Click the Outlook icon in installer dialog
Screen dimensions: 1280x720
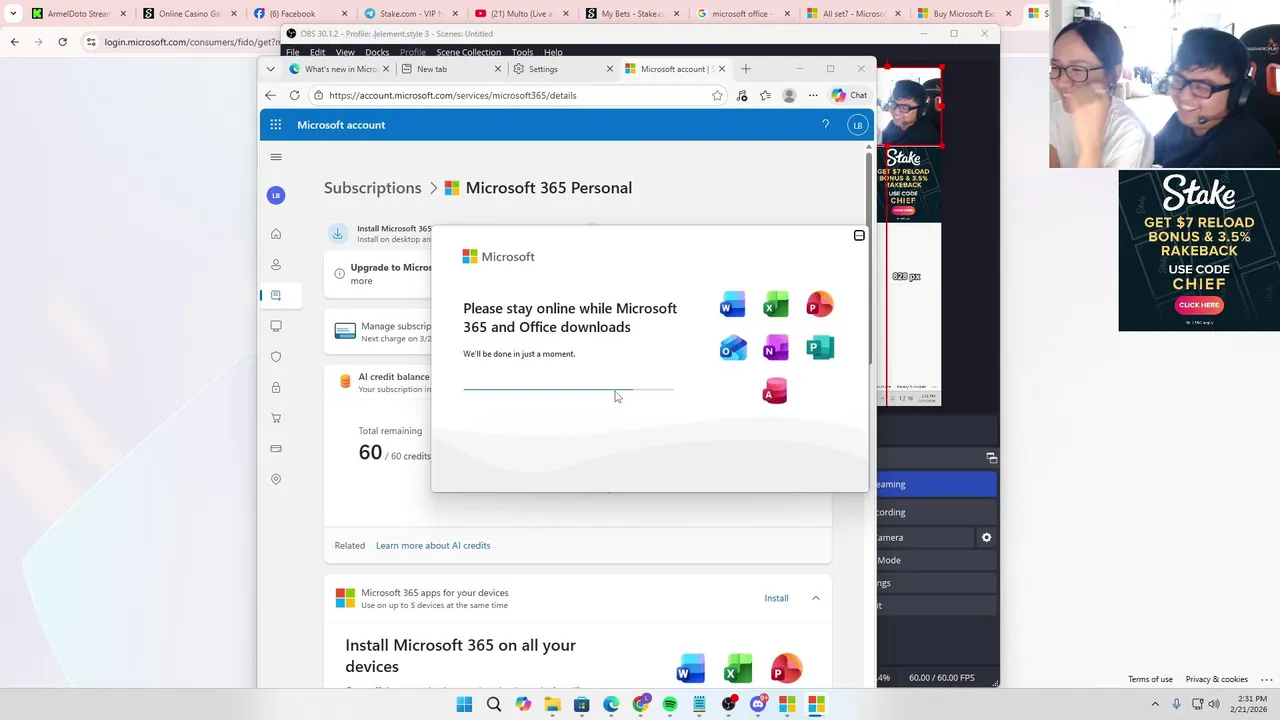[732, 348]
